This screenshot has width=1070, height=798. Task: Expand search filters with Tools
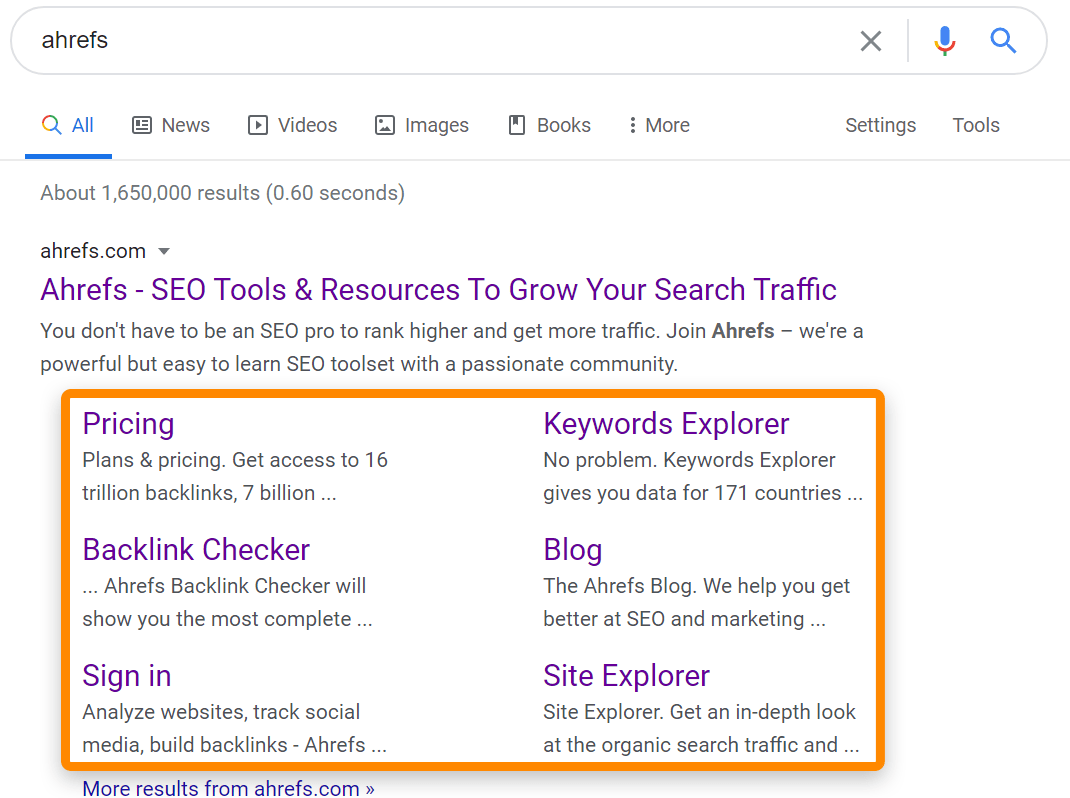(975, 124)
